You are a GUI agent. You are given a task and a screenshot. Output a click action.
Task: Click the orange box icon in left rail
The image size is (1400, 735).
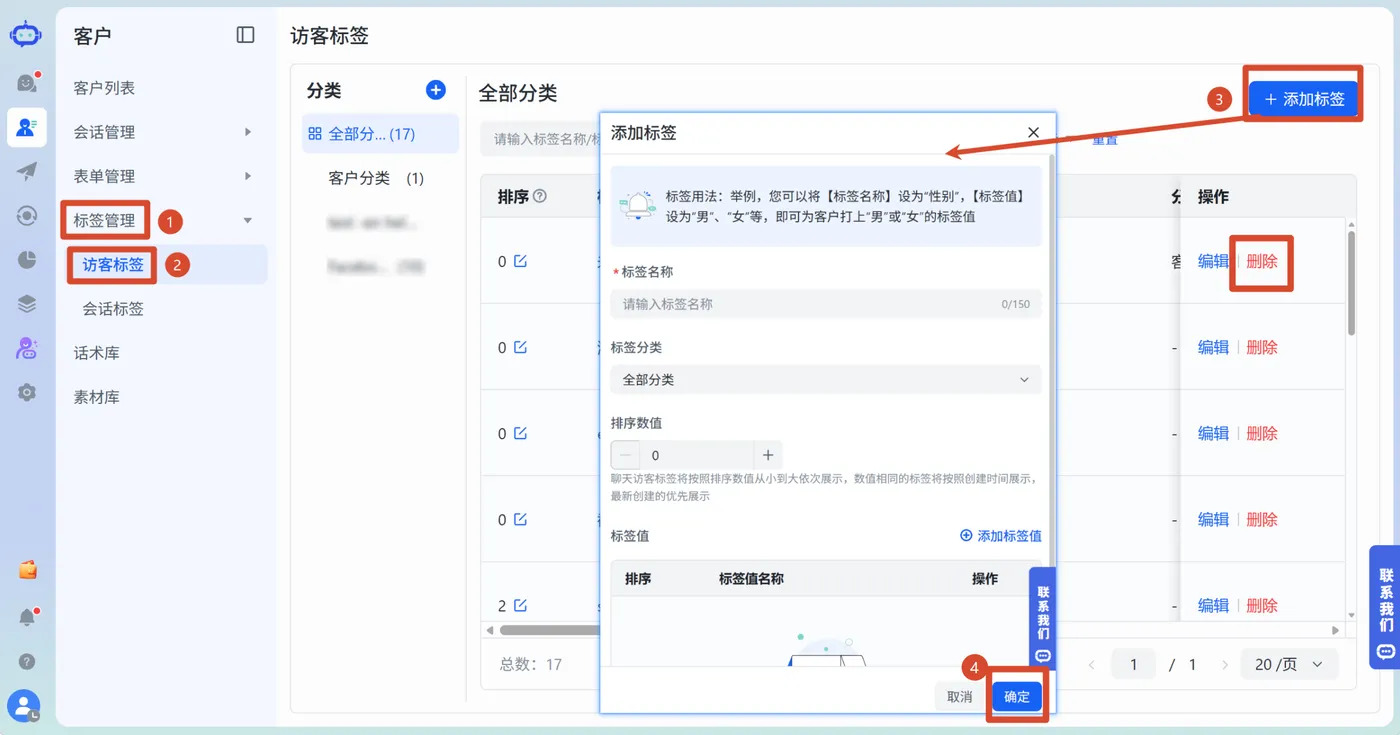28,570
